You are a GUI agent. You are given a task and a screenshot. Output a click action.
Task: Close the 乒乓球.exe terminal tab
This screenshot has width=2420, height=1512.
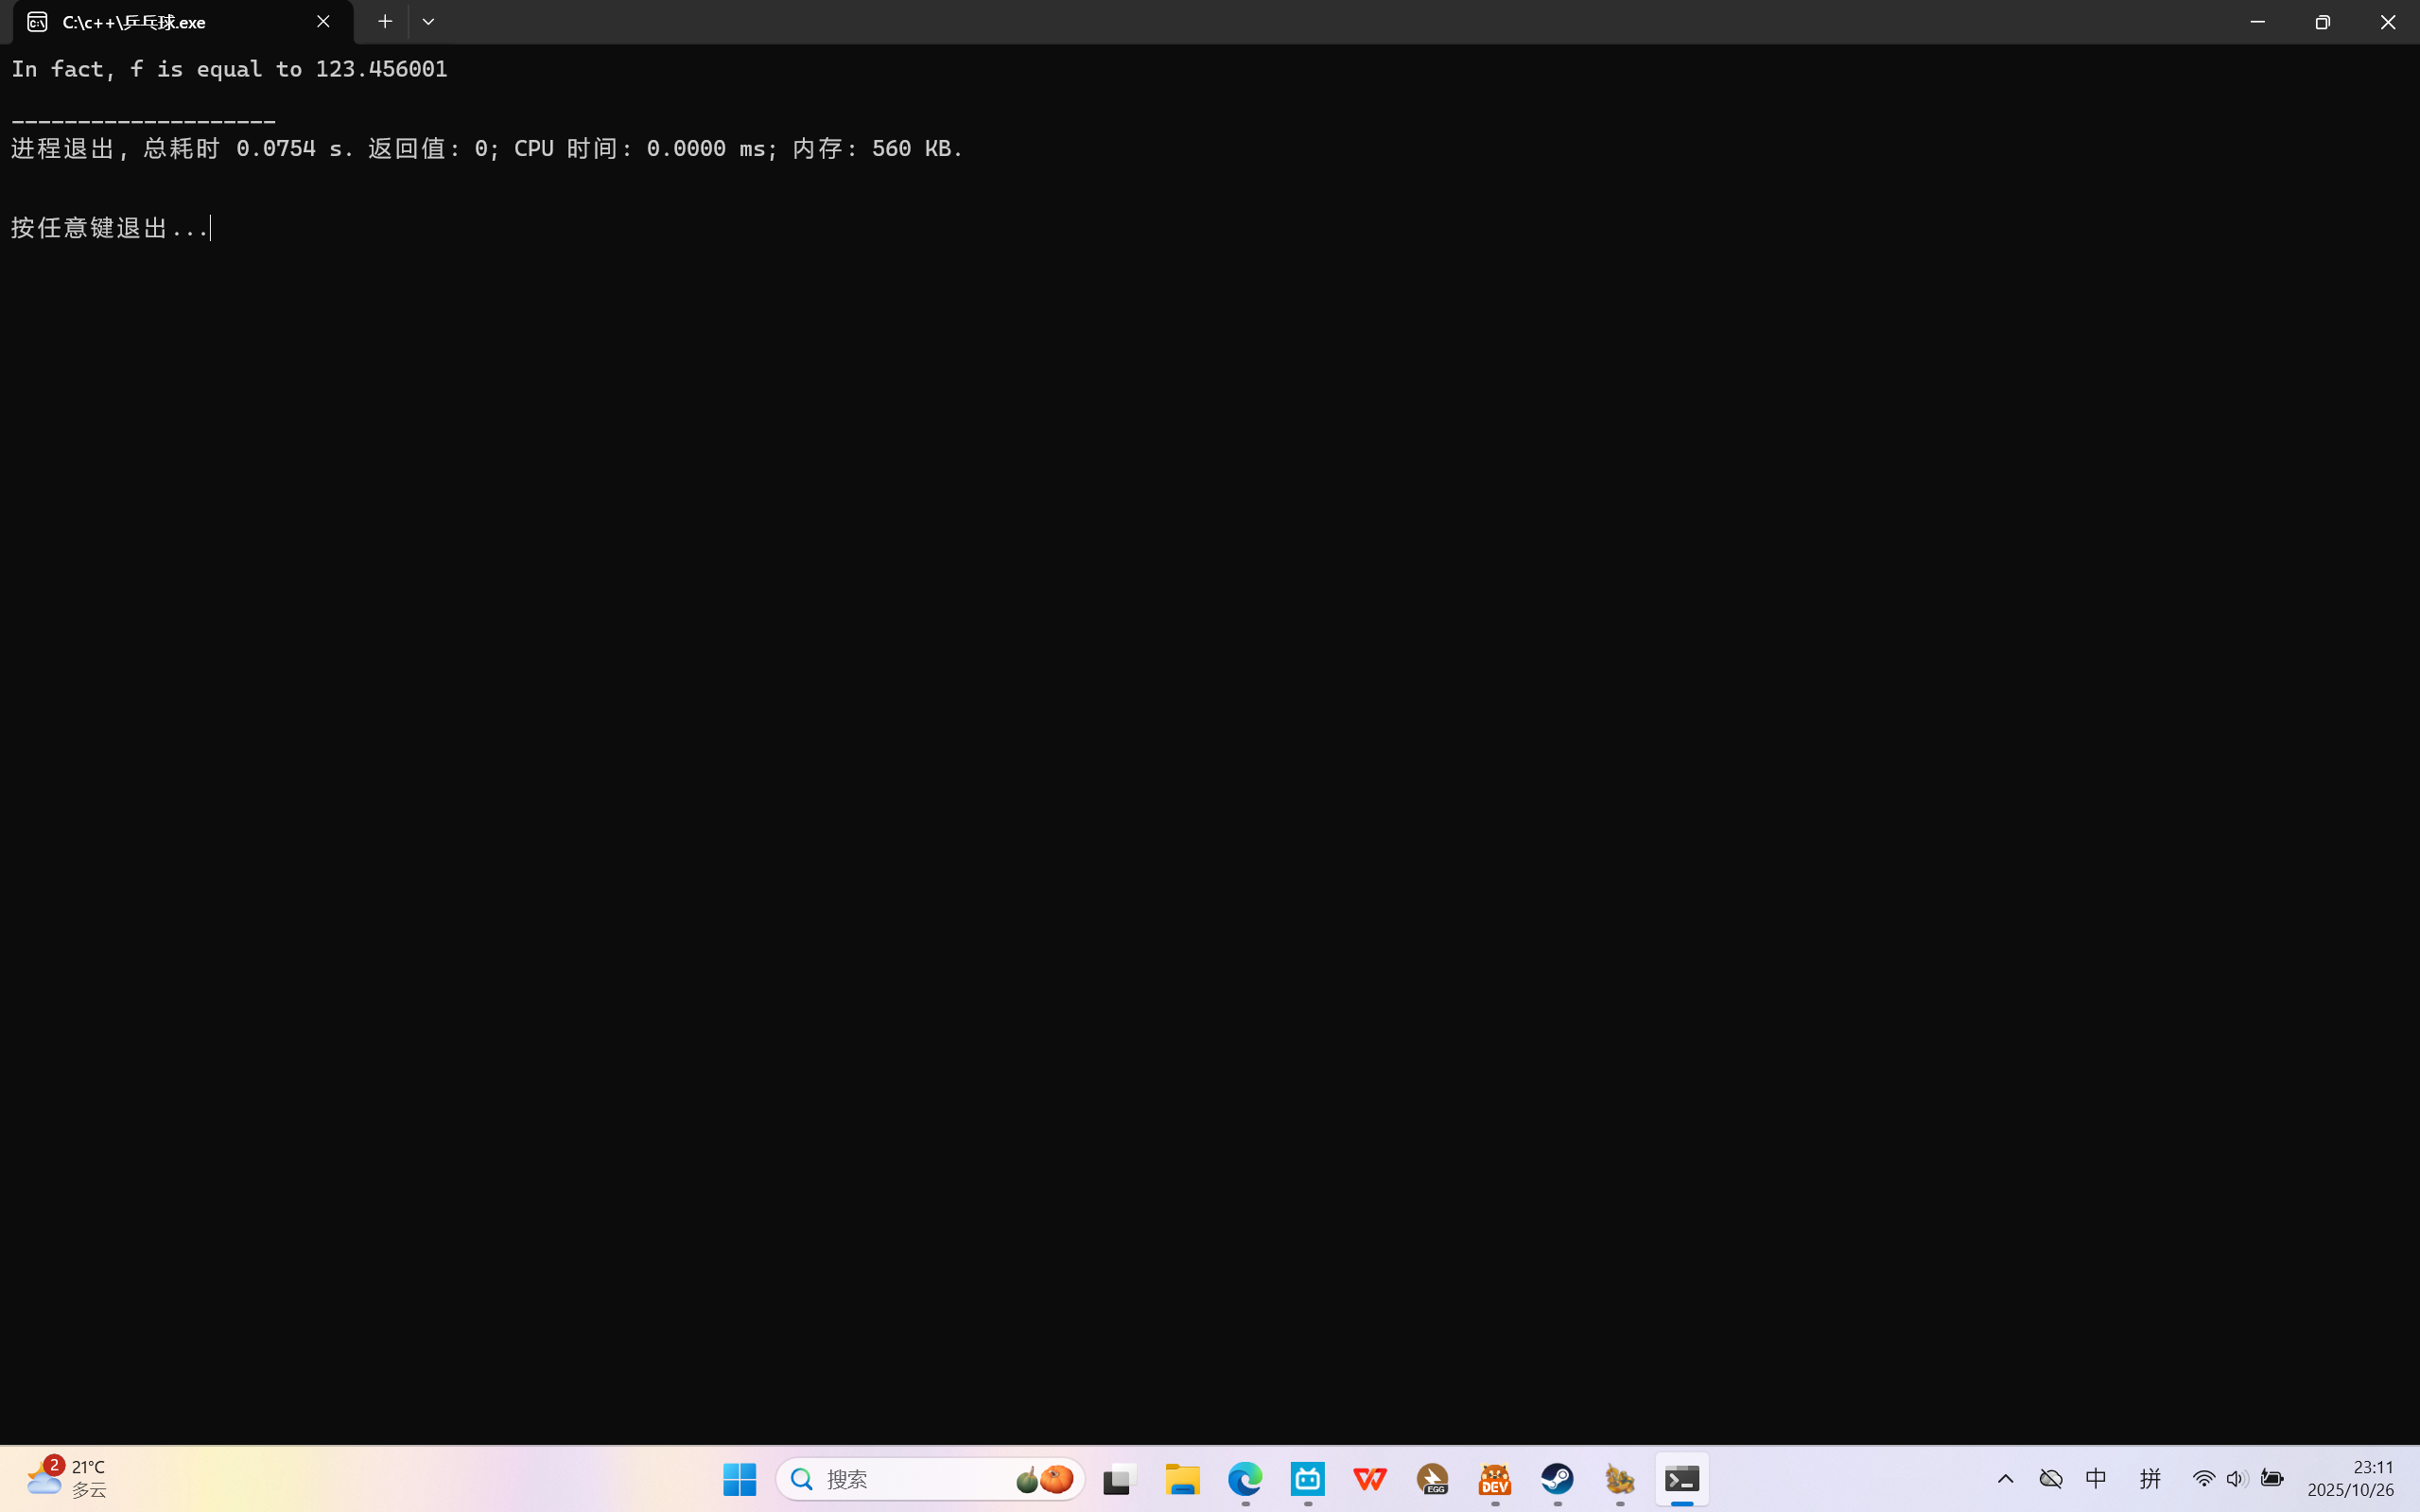click(x=323, y=21)
